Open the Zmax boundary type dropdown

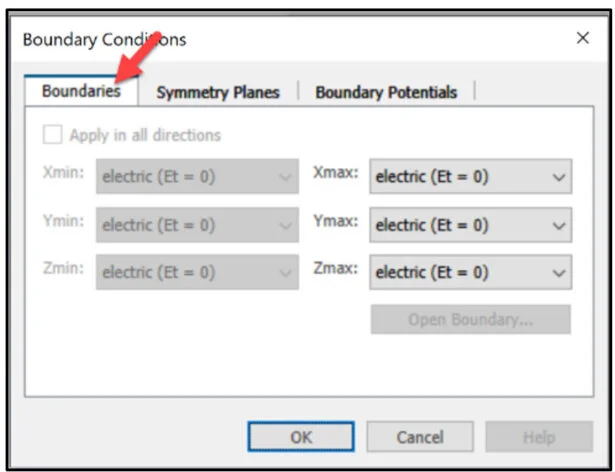point(470,271)
